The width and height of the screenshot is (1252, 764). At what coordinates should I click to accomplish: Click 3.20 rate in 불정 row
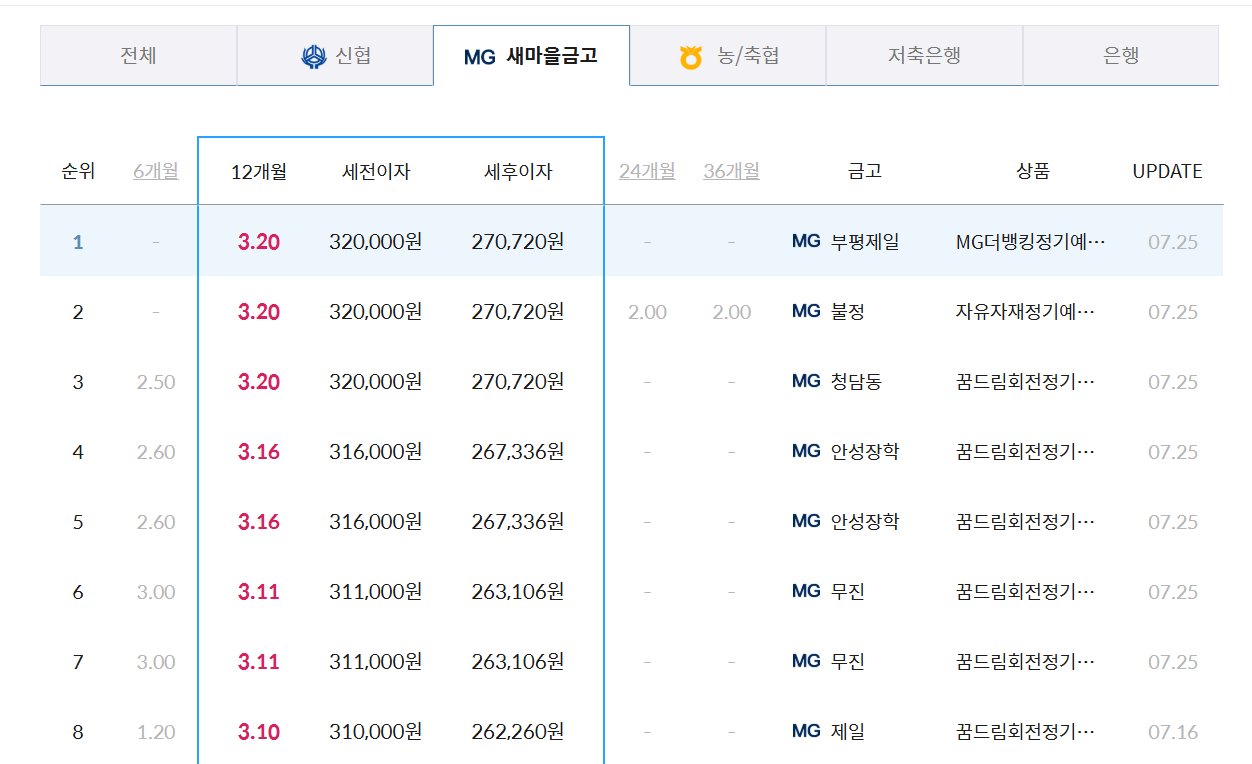coord(259,312)
